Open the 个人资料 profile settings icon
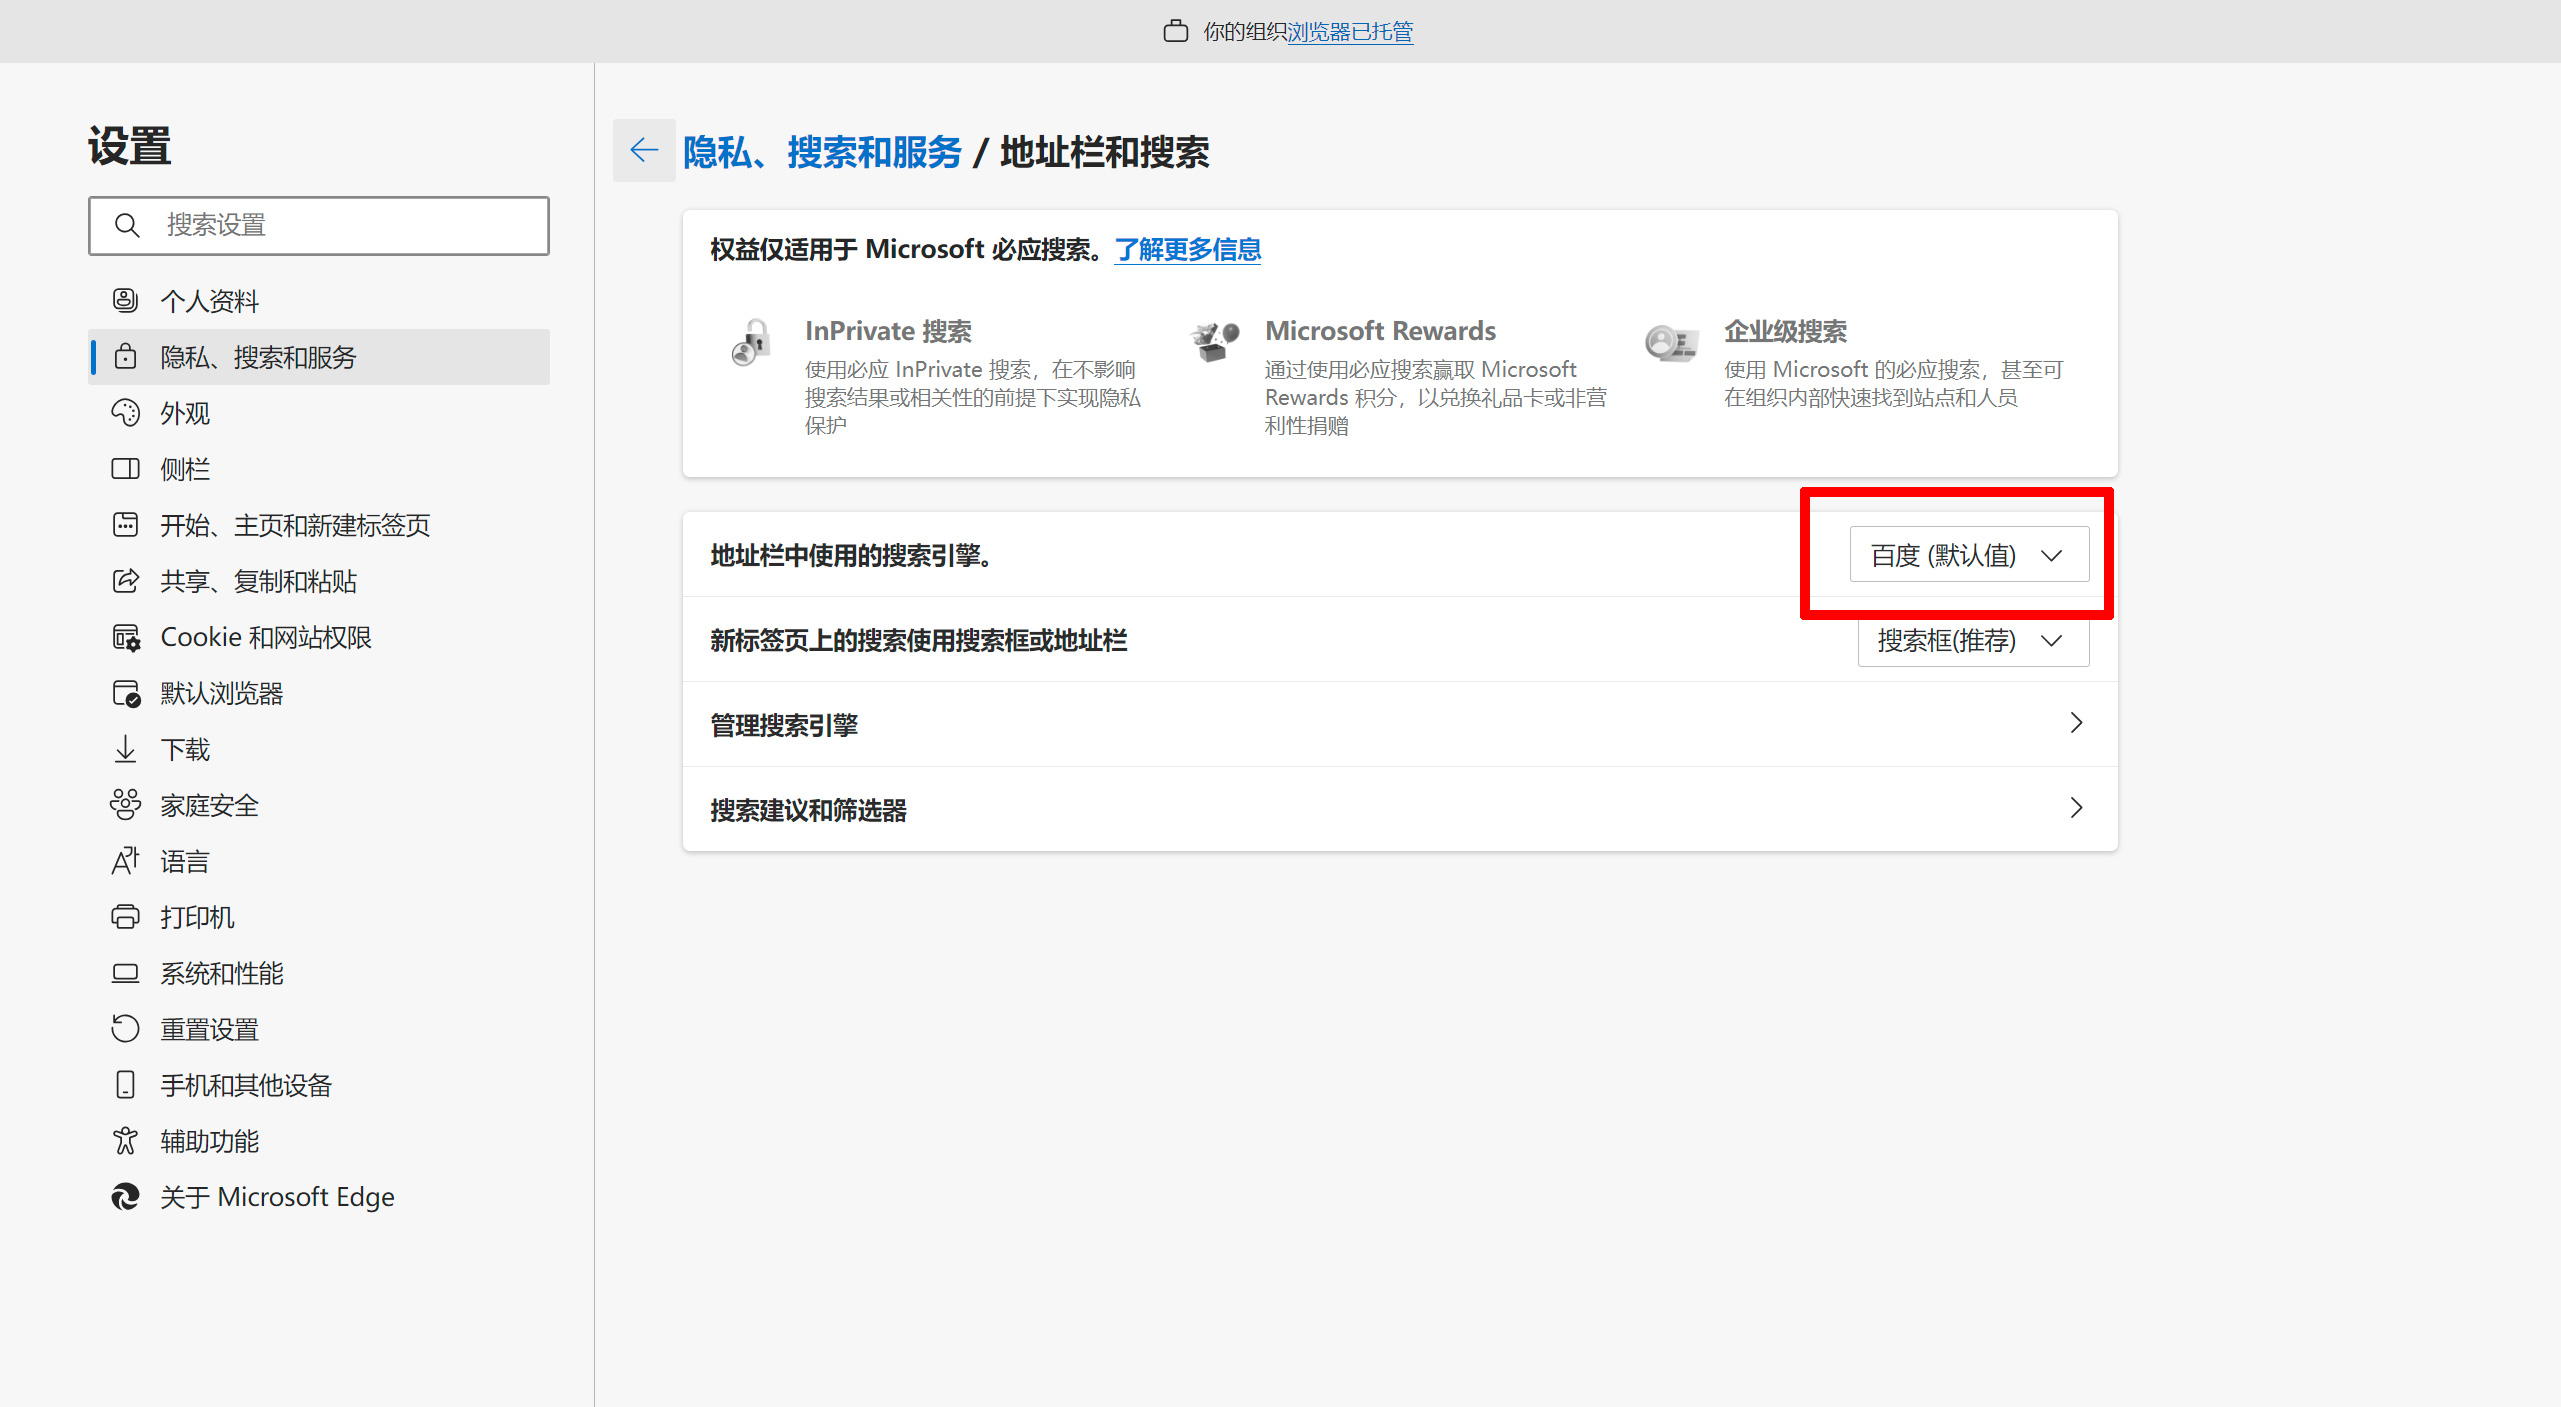 (x=125, y=300)
